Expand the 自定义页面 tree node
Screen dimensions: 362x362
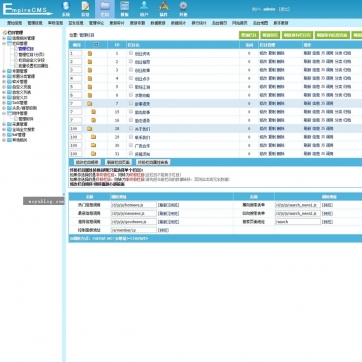point(4,87)
